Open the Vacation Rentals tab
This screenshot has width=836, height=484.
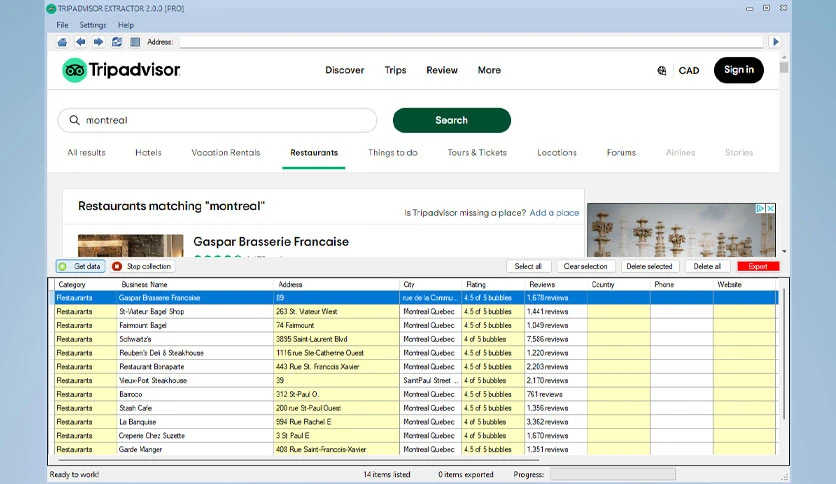226,152
